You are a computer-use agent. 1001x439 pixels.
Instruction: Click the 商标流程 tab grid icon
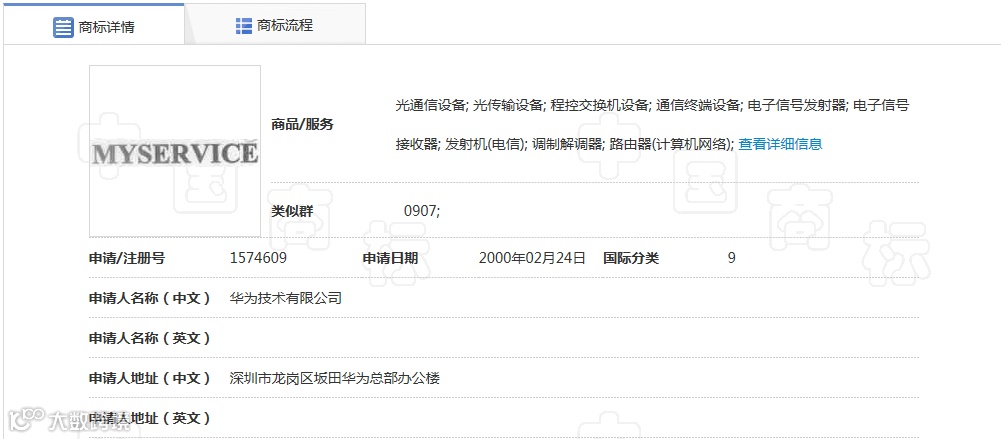coord(244,26)
